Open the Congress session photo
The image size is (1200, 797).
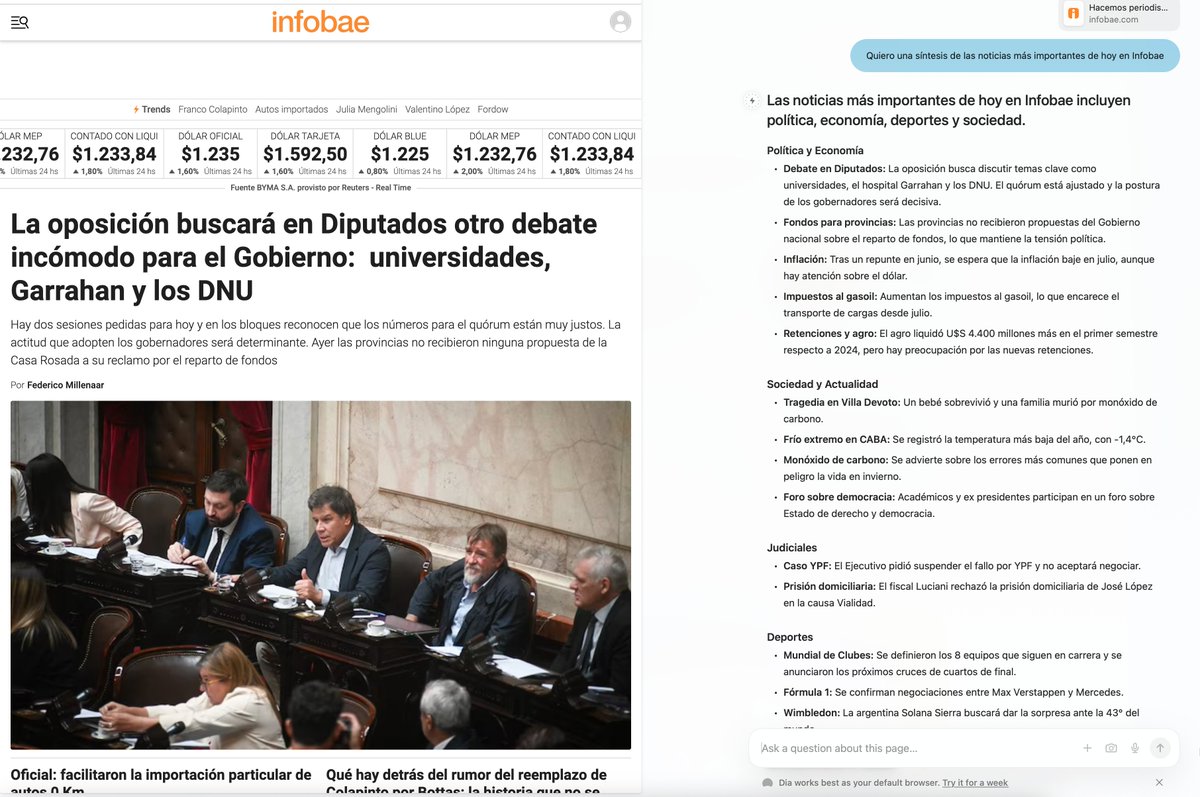[x=320, y=575]
